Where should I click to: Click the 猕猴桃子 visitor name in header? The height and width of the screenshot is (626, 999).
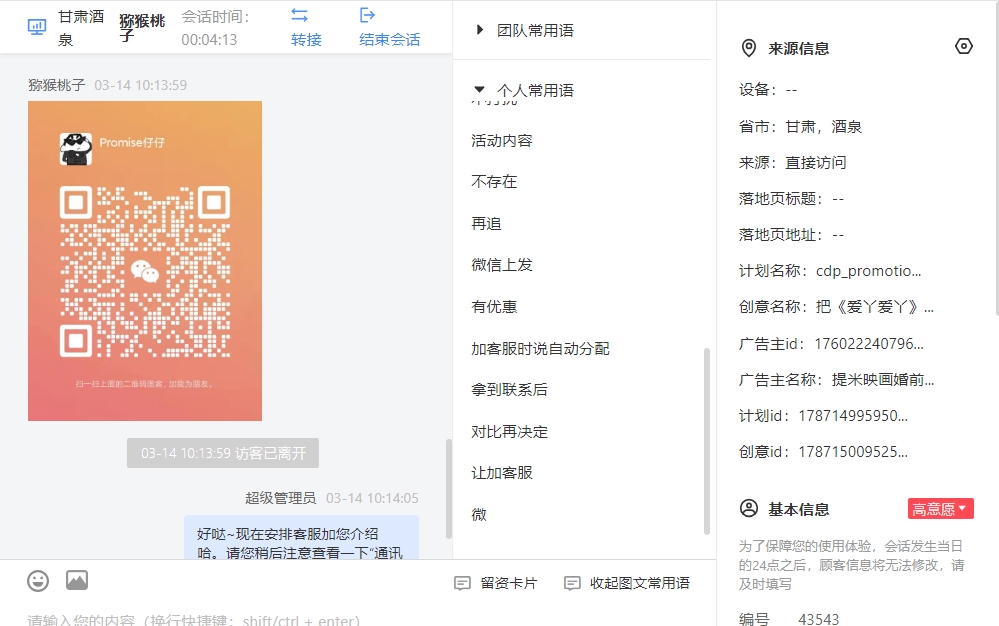141,28
